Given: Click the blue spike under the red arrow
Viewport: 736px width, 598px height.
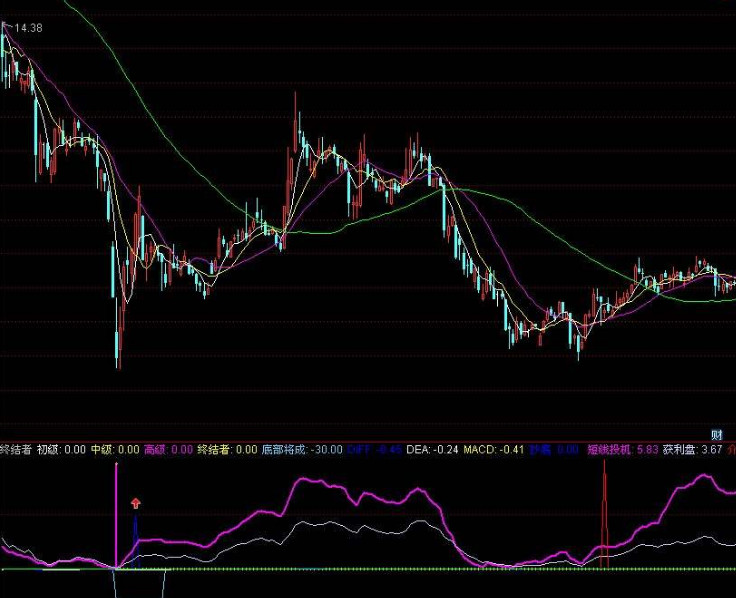Looking at the screenshot, I should click(x=136, y=542).
